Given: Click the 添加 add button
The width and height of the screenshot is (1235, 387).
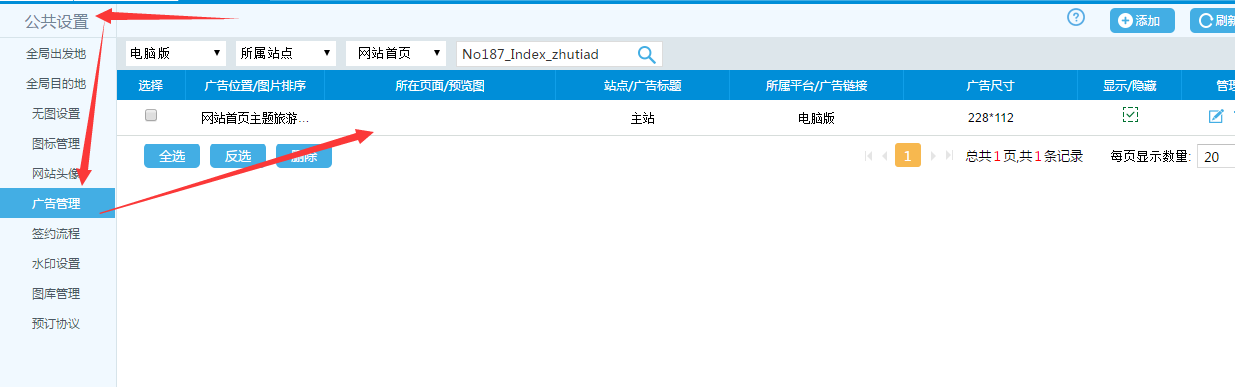Looking at the screenshot, I should [1142, 20].
